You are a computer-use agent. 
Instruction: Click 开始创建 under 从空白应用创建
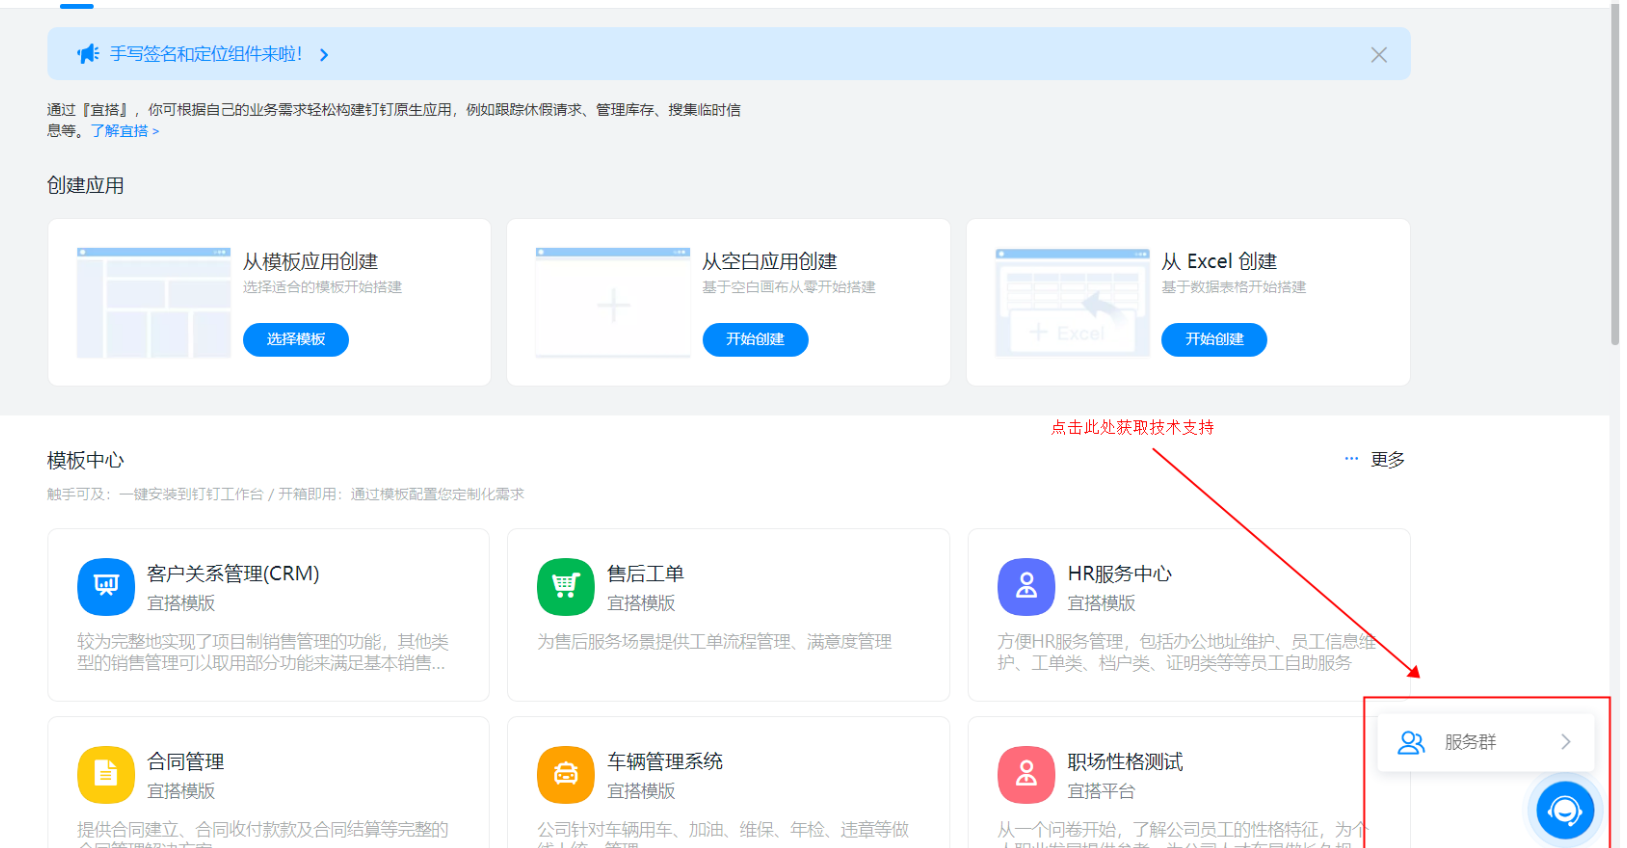click(755, 340)
